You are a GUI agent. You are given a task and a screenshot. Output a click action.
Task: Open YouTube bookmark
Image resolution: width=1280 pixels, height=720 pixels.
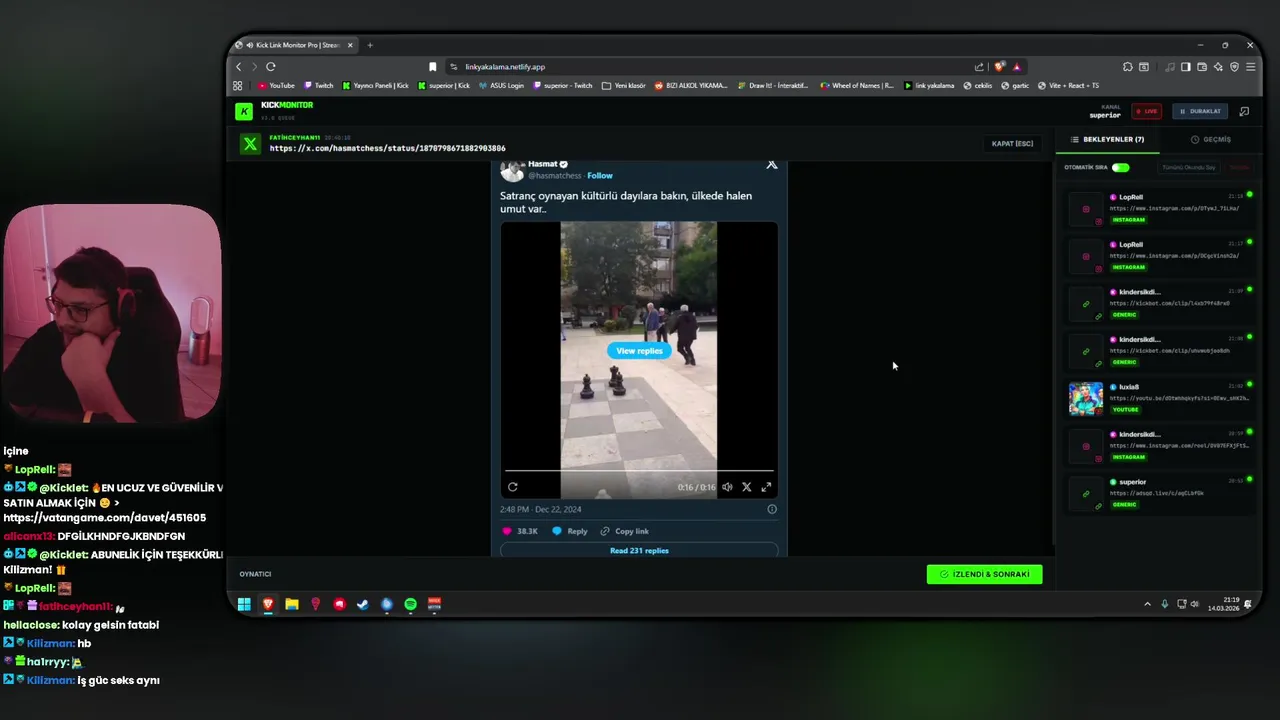click(276, 86)
